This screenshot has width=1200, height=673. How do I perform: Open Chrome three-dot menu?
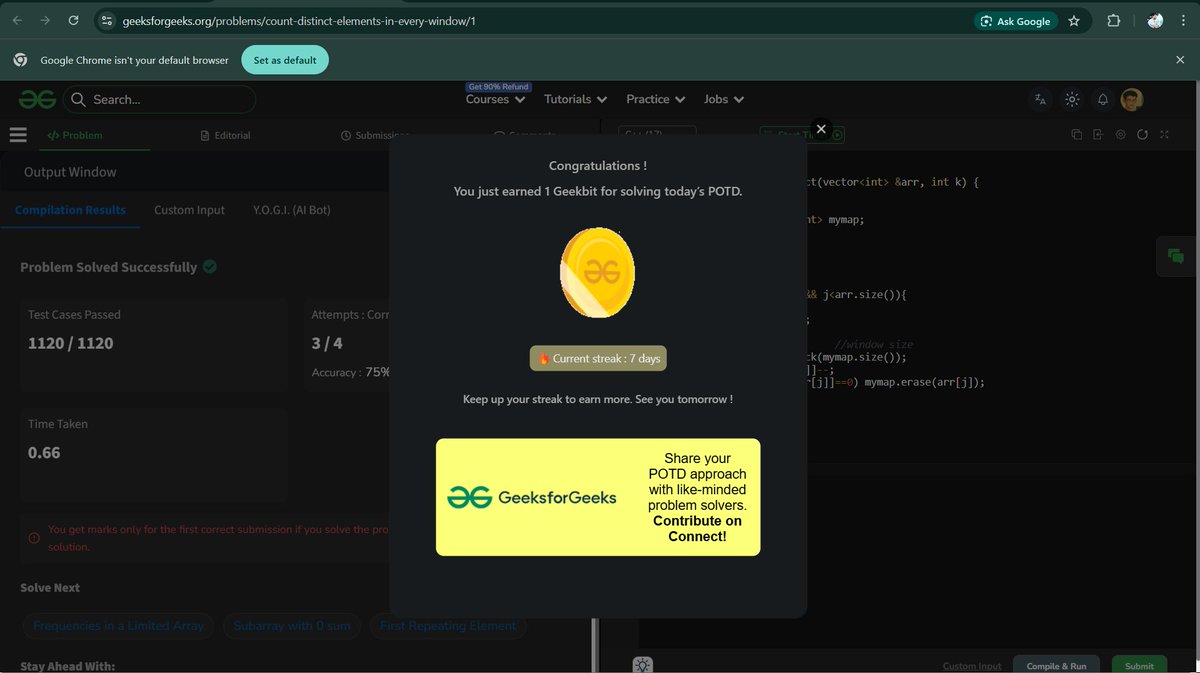tap(1184, 20)
